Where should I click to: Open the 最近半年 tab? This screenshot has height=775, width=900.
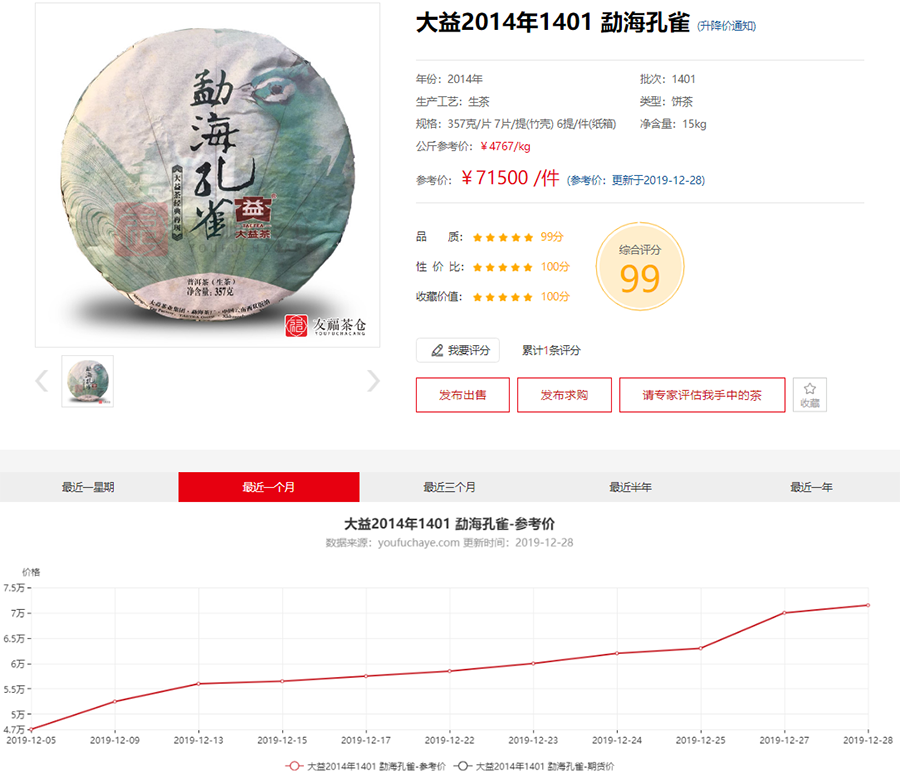[x=630, y=487]
